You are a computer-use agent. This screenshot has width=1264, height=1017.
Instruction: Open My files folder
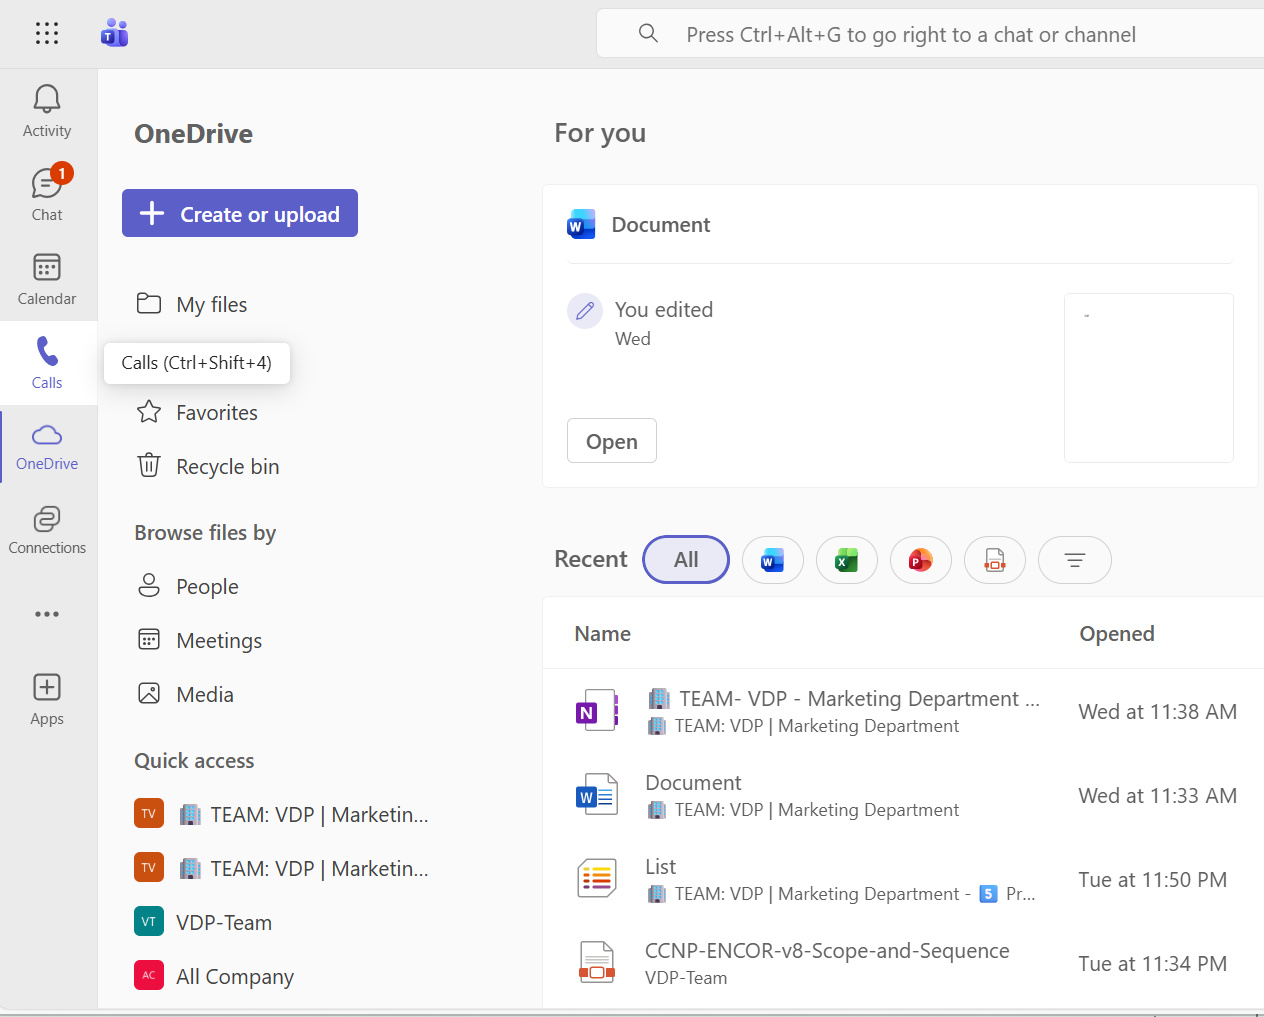pyautogui.click(x=192, y=304)
